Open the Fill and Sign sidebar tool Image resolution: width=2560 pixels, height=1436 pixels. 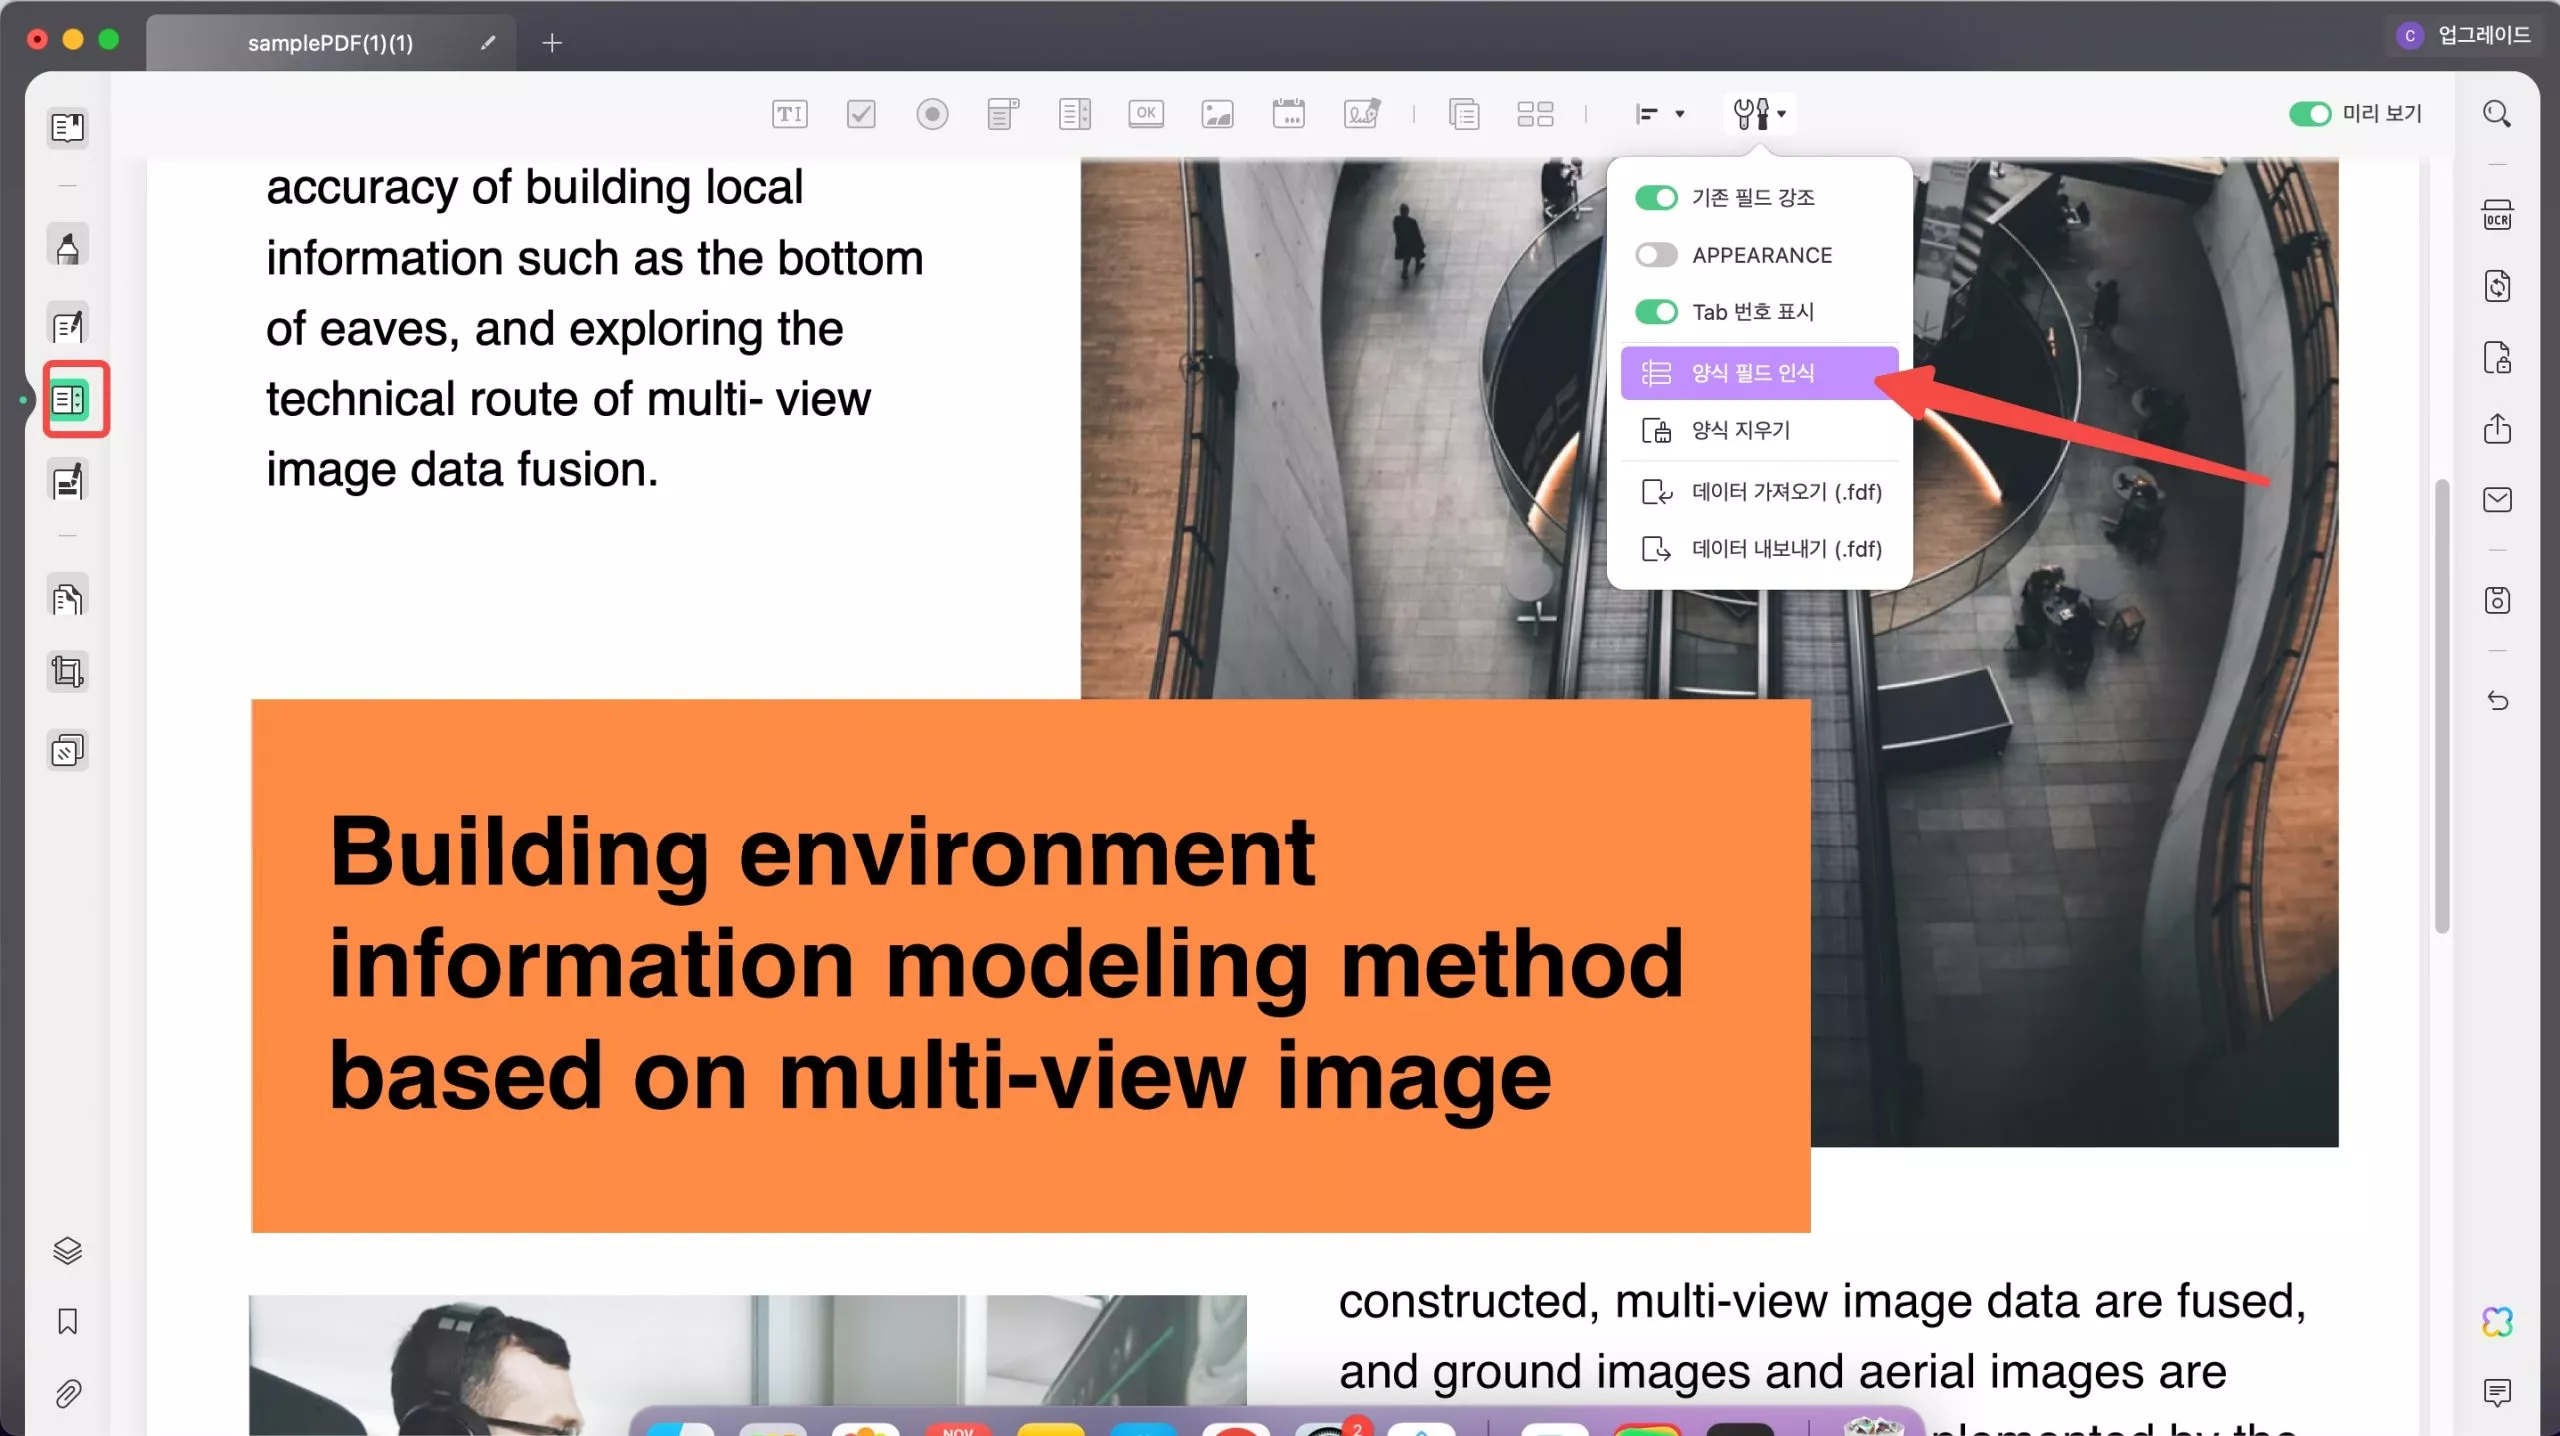(68, 481)
